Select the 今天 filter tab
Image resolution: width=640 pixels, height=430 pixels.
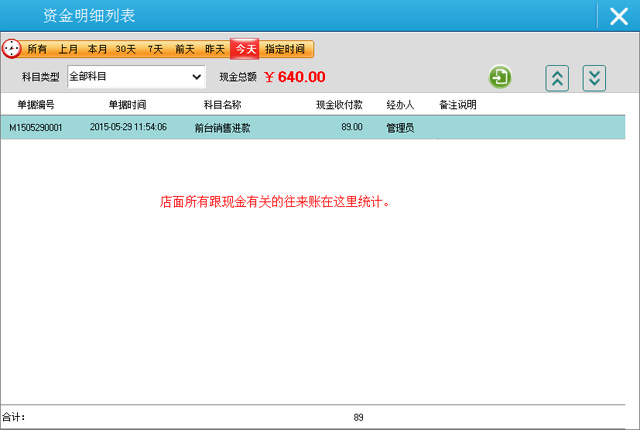pos(245,49)
